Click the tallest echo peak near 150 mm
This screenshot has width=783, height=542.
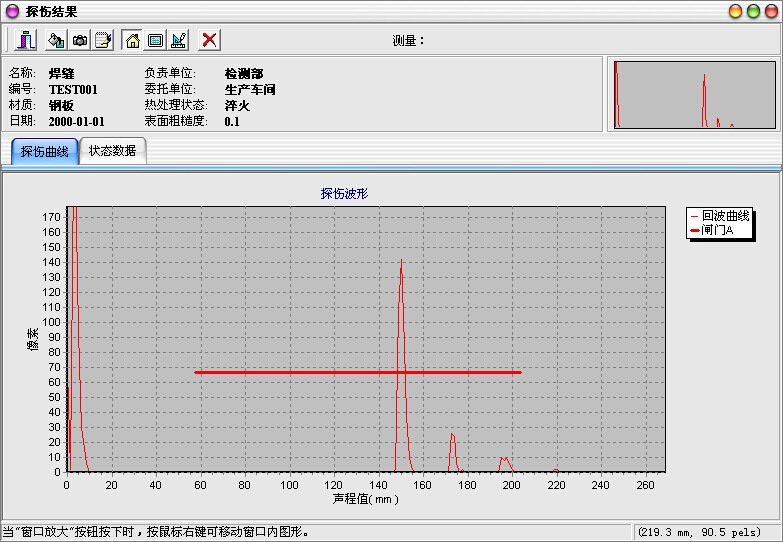(x=401, y=262)
